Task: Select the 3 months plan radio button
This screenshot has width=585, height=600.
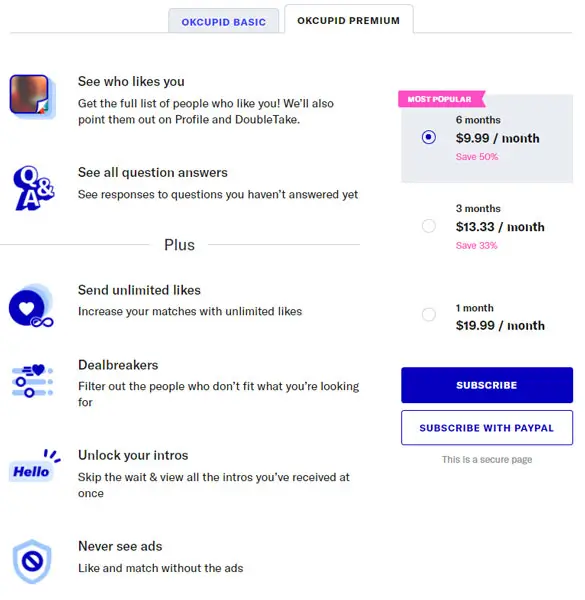Action: [429, 226]
